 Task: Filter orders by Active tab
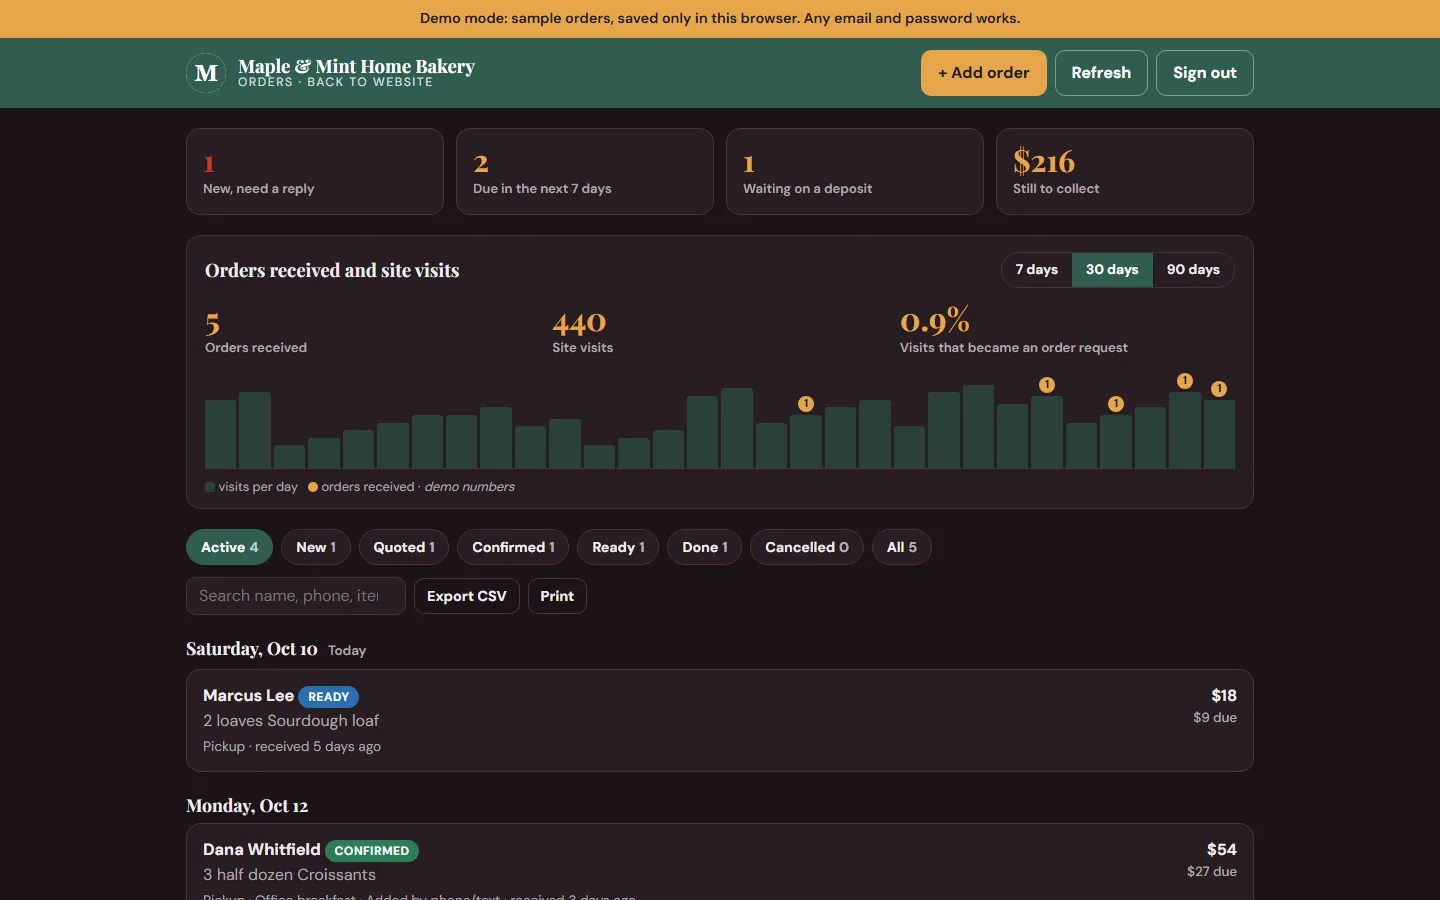229,547
